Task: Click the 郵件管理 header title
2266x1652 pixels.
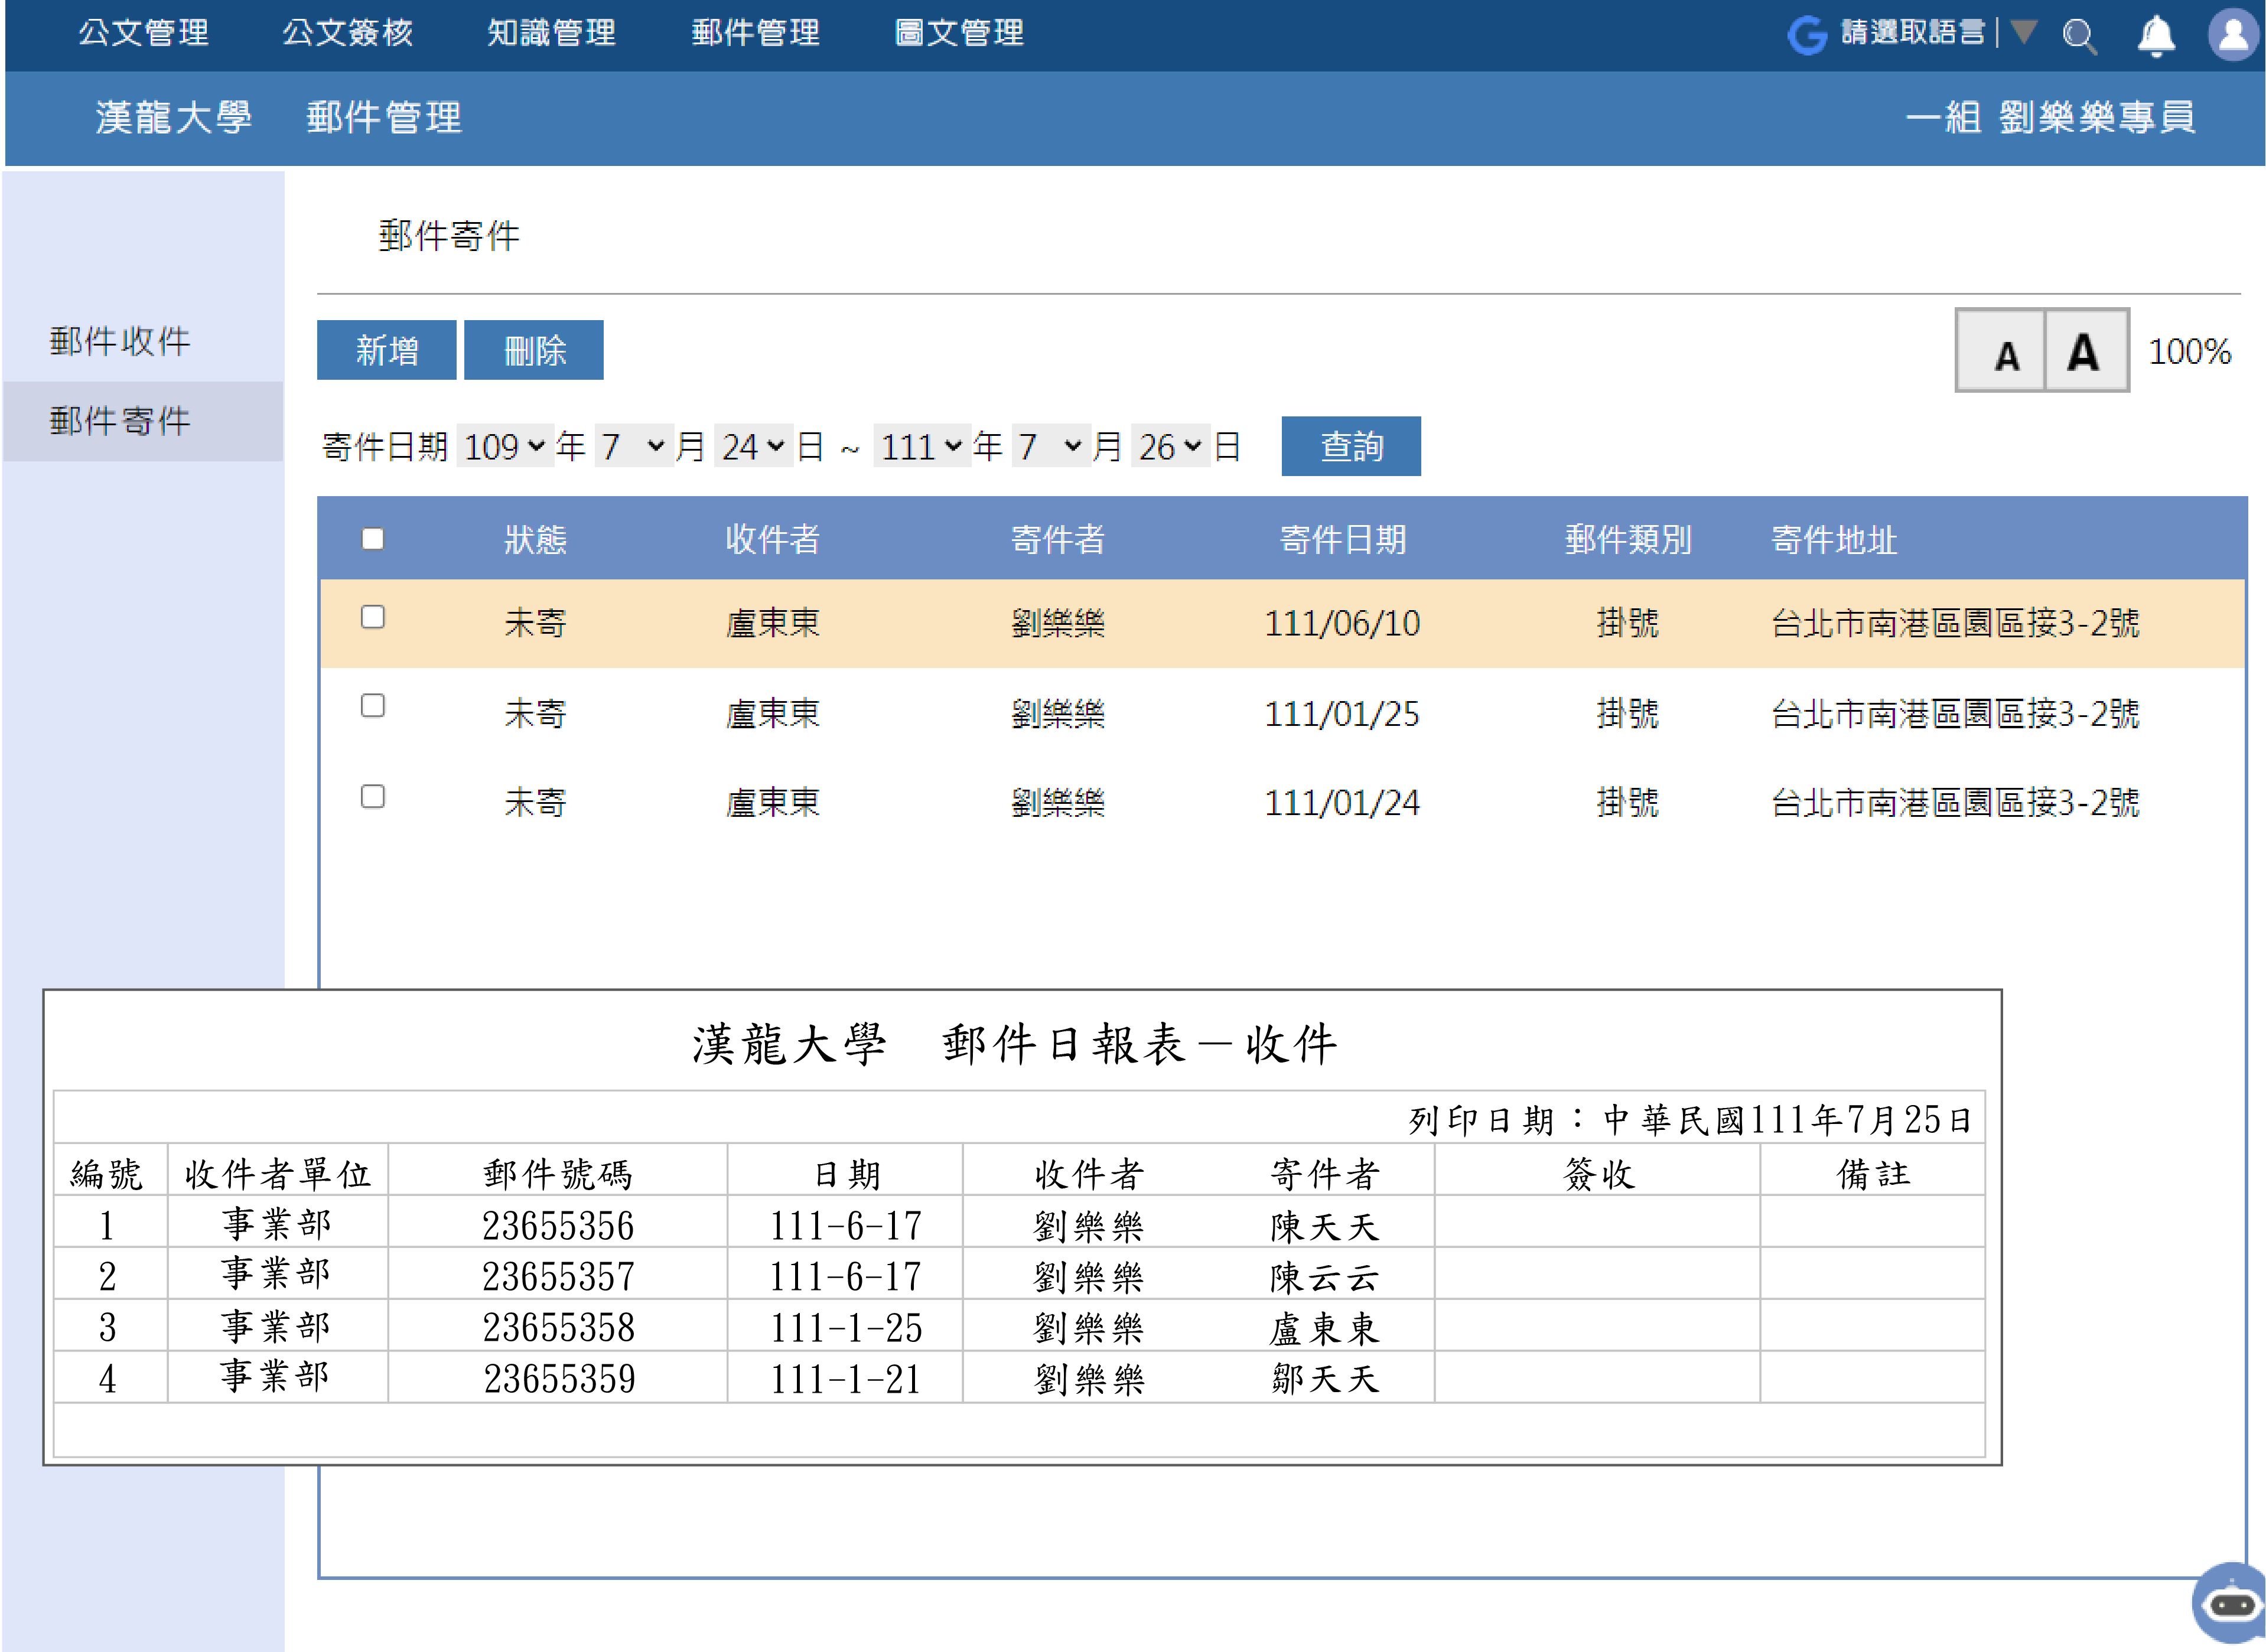Action: [x=384, y=118]
